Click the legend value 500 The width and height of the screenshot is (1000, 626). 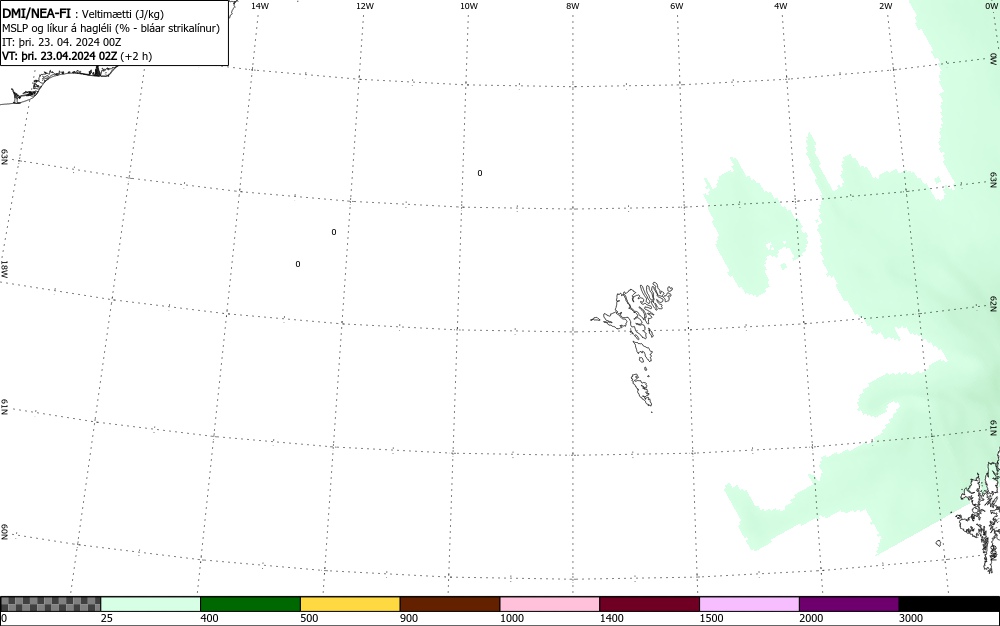pos(309,618)
